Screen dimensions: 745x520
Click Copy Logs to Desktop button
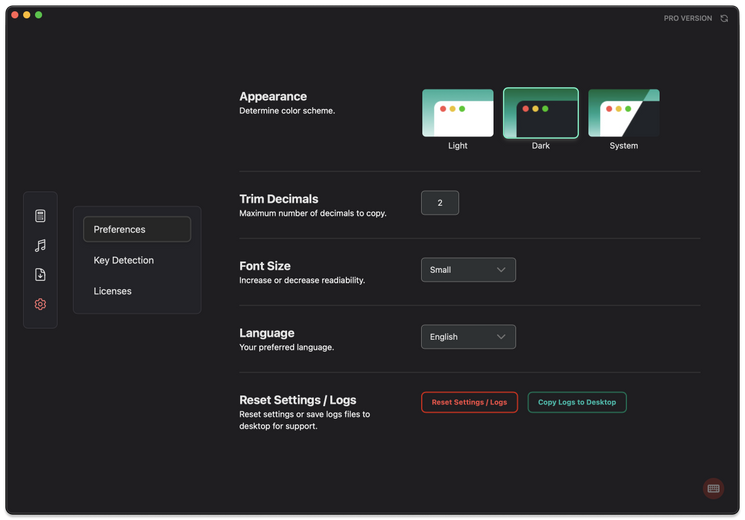(x=577, y=402)
